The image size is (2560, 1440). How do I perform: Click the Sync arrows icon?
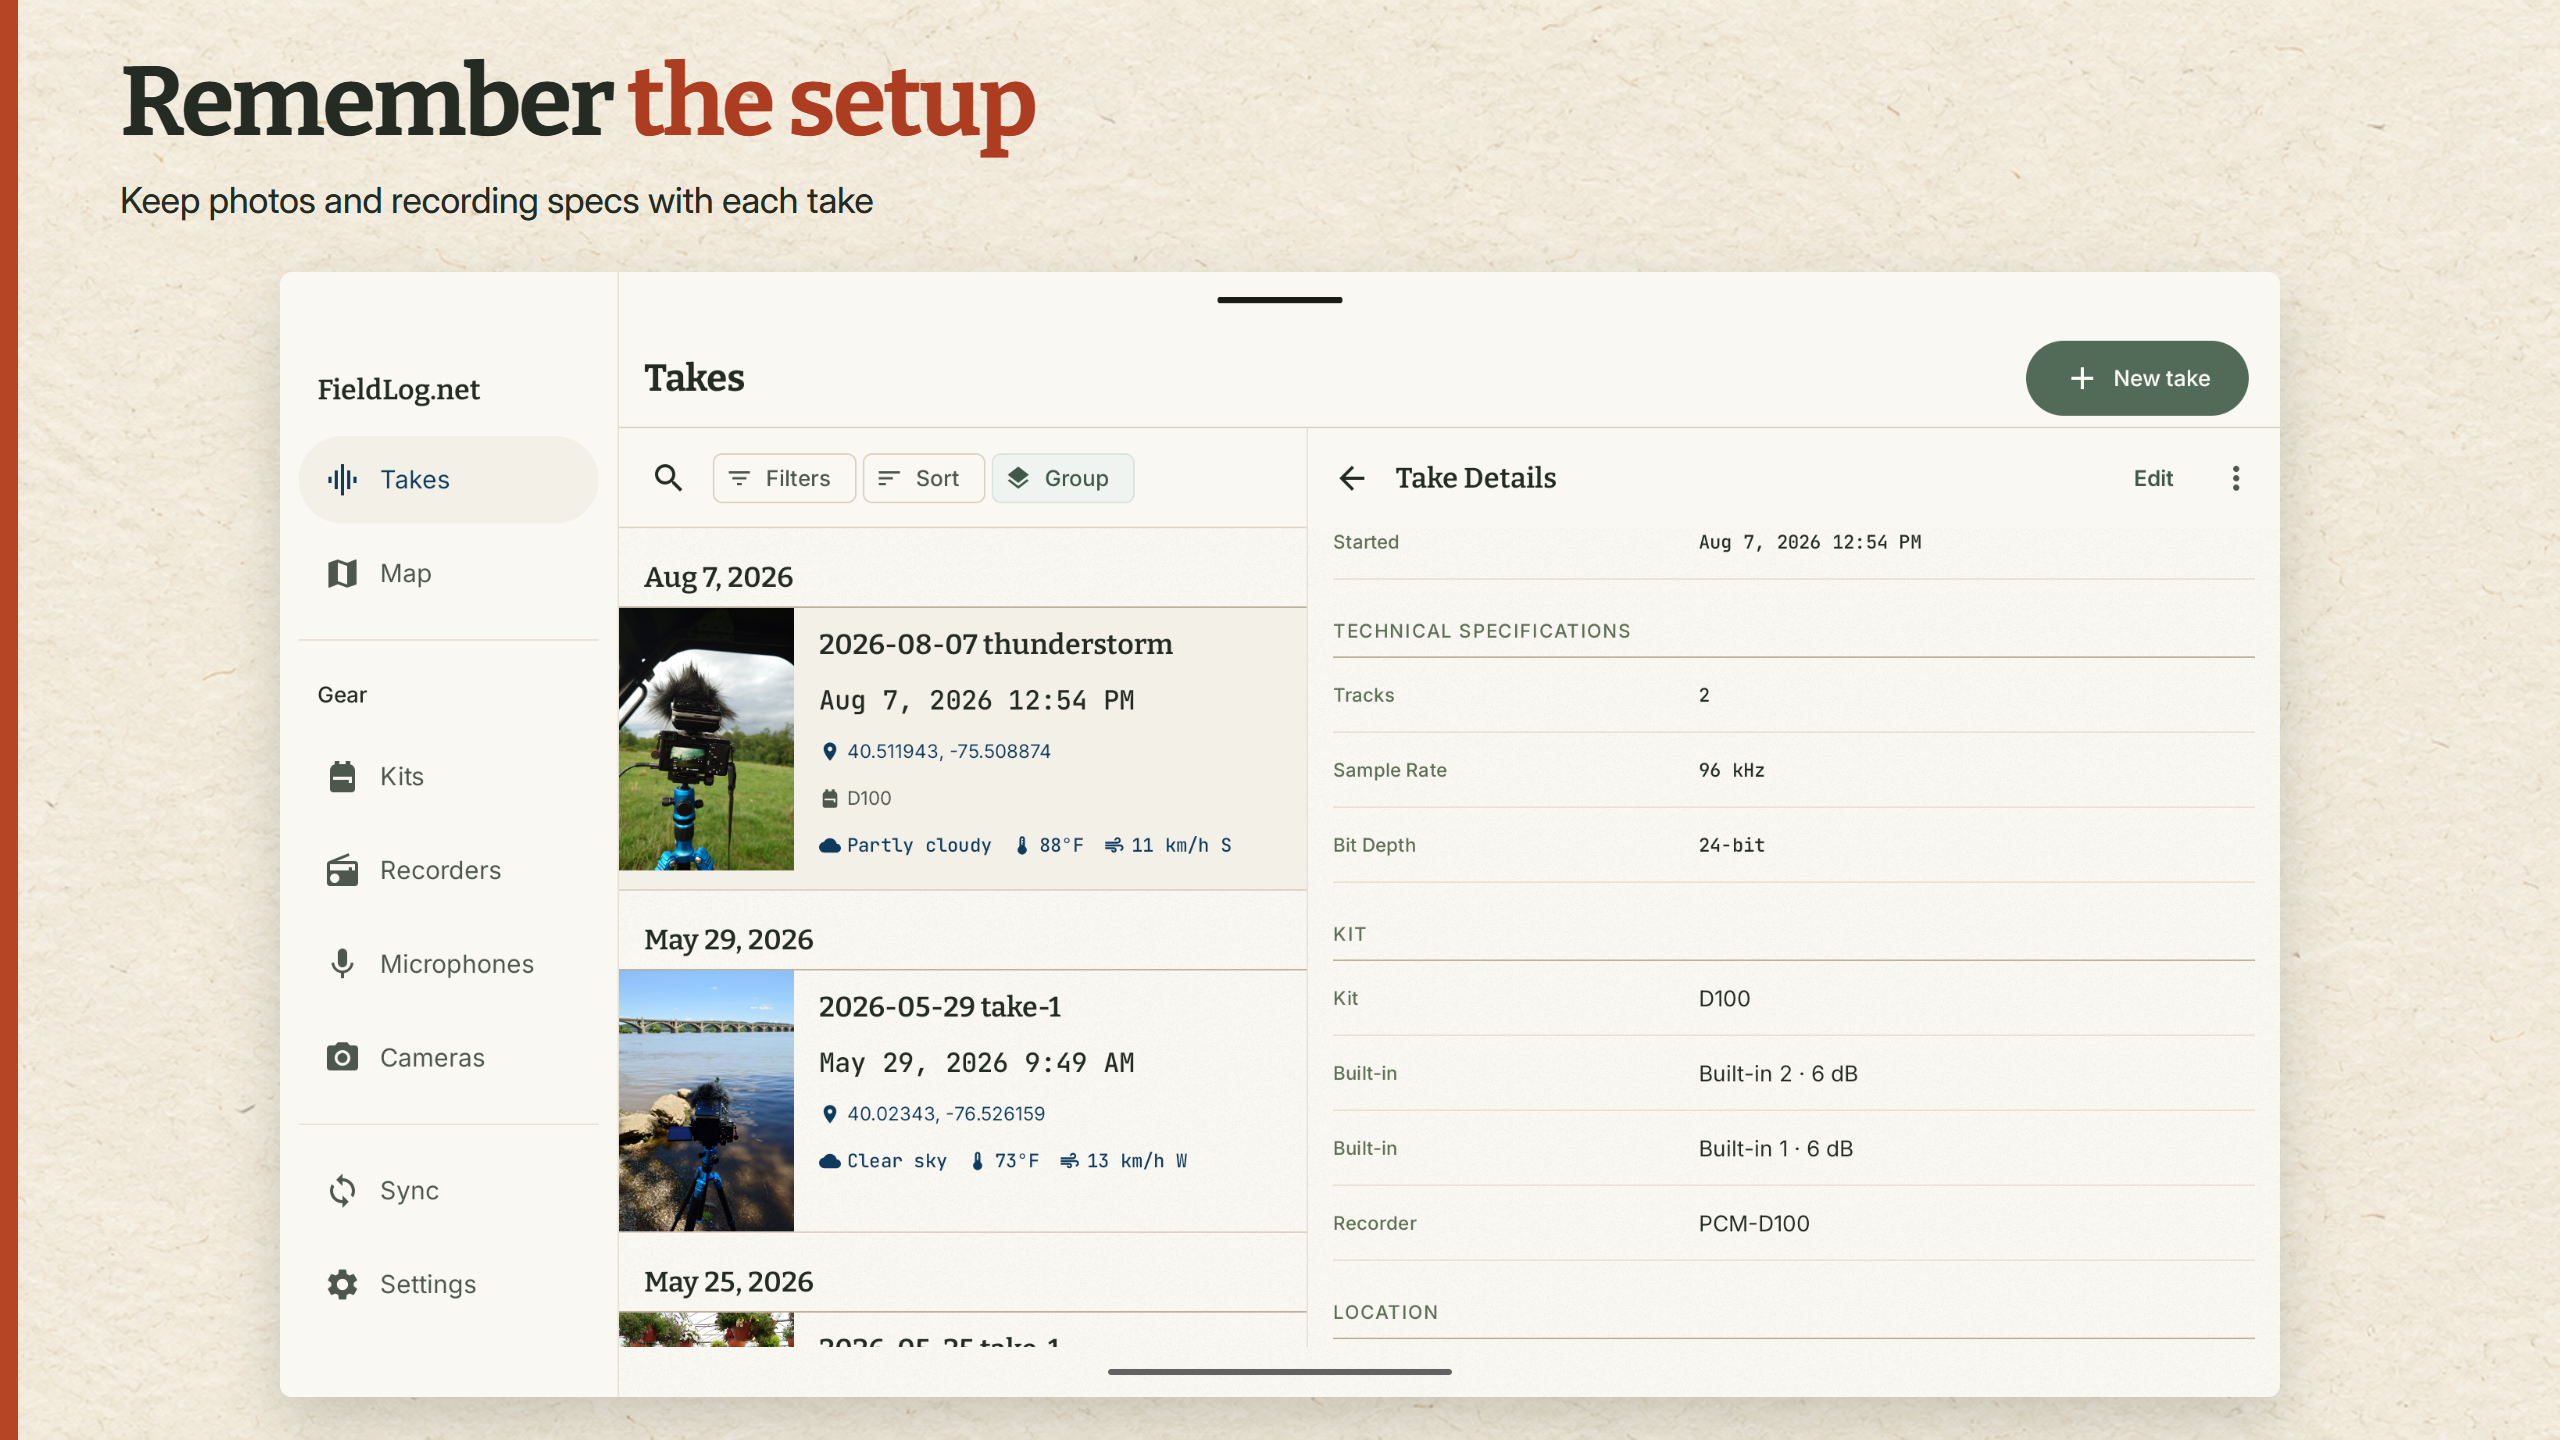point(342,1190)
